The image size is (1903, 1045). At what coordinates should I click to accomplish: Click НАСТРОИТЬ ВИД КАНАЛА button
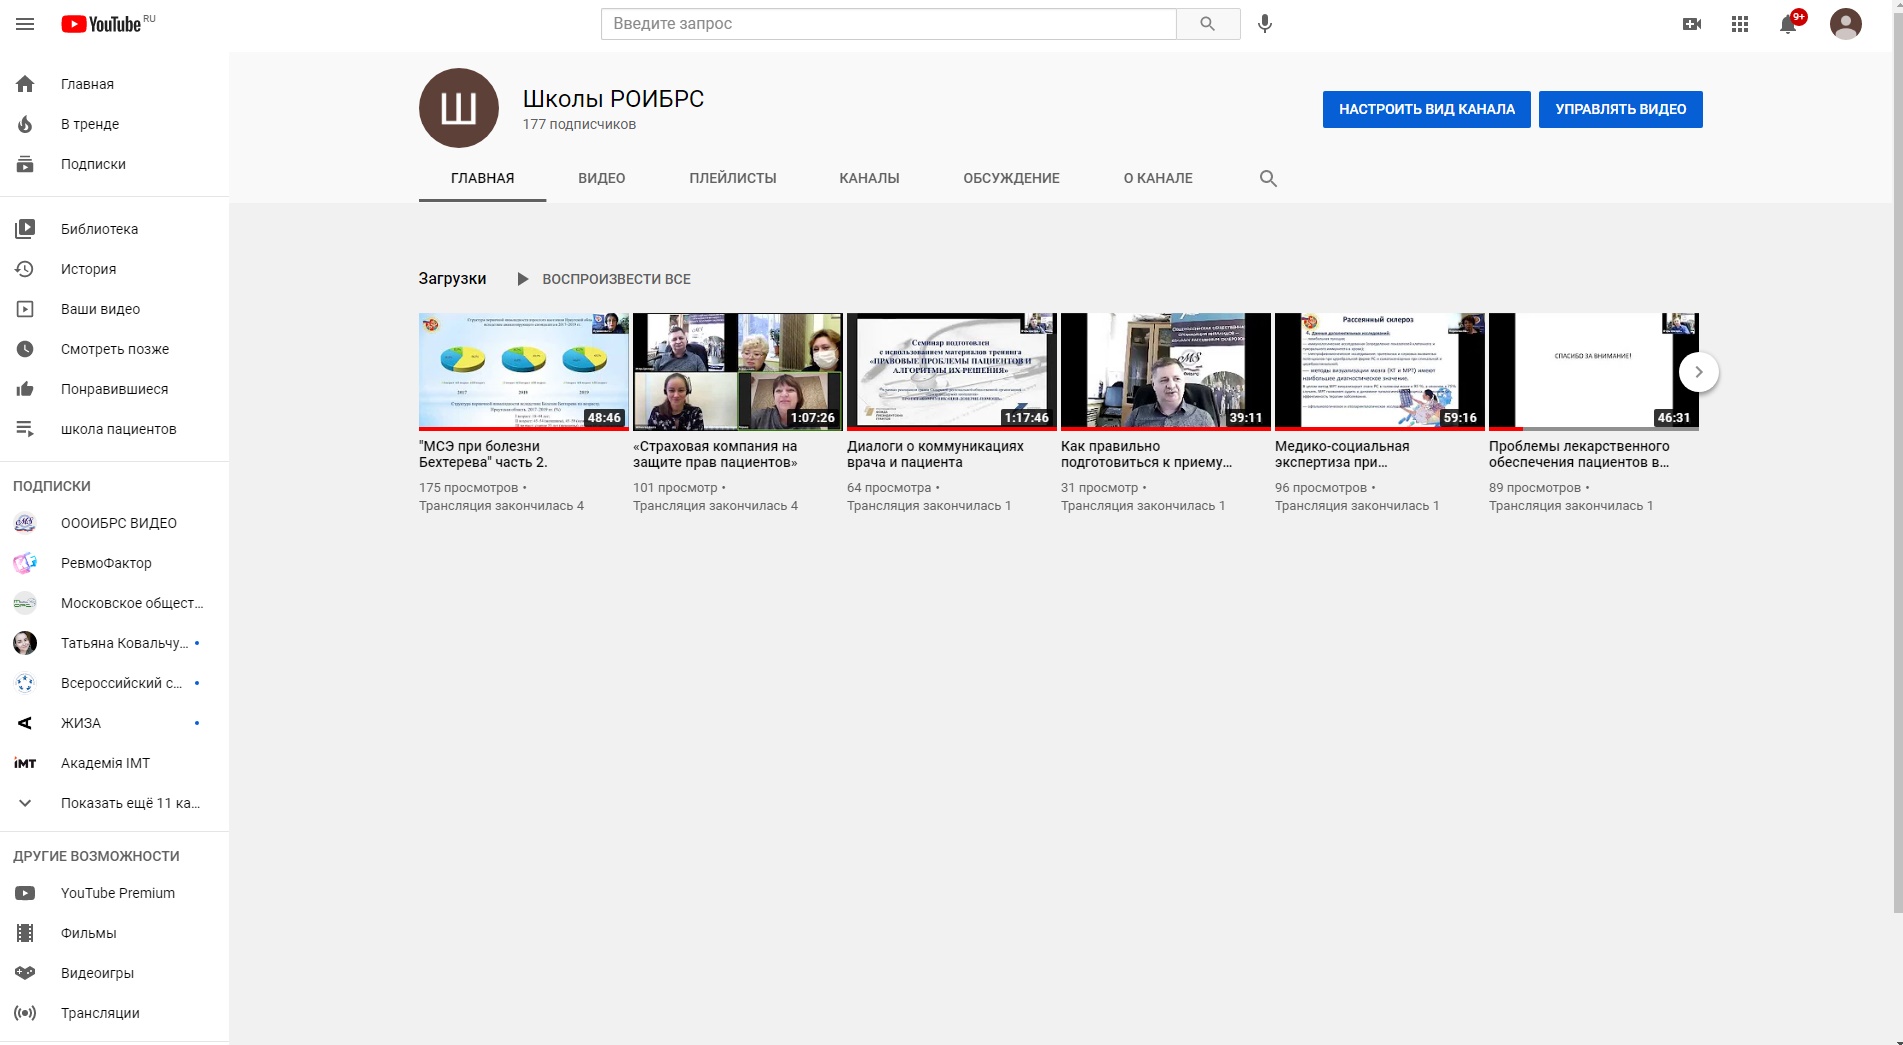(1426, 109)
